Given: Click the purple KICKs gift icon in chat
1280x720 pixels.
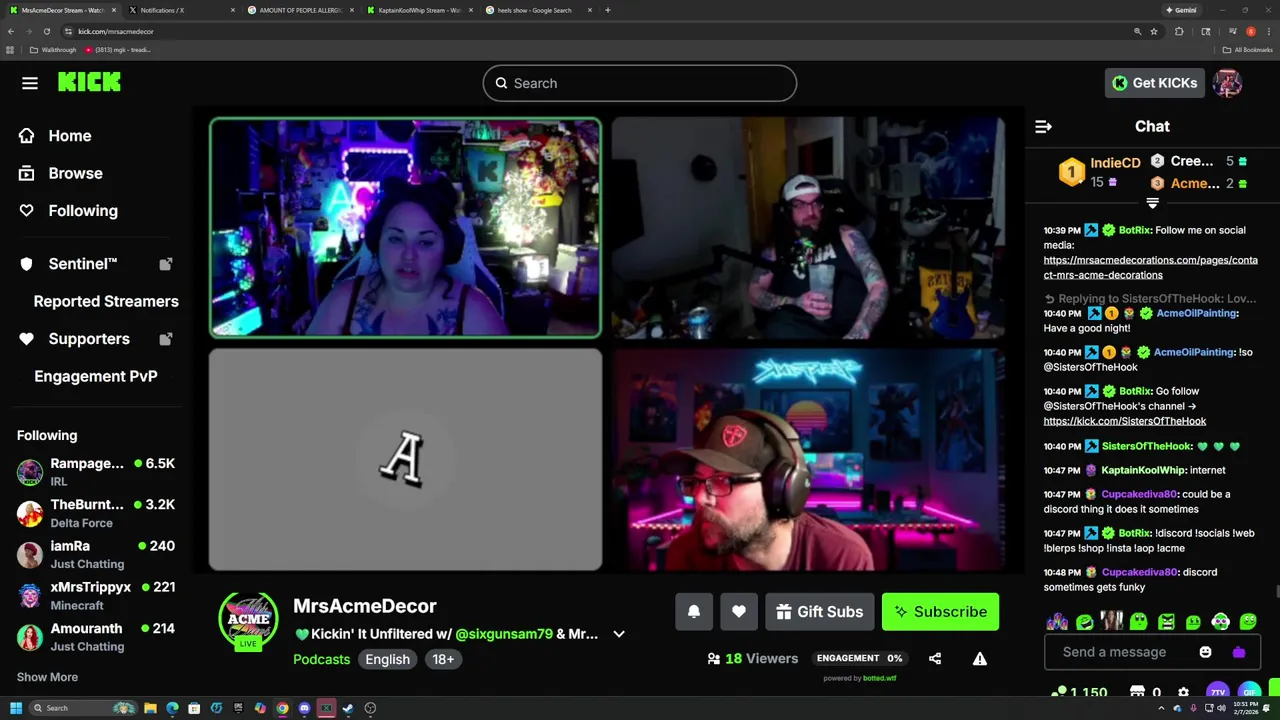Looking at the screenshot, I should (x=1239, y=652).
